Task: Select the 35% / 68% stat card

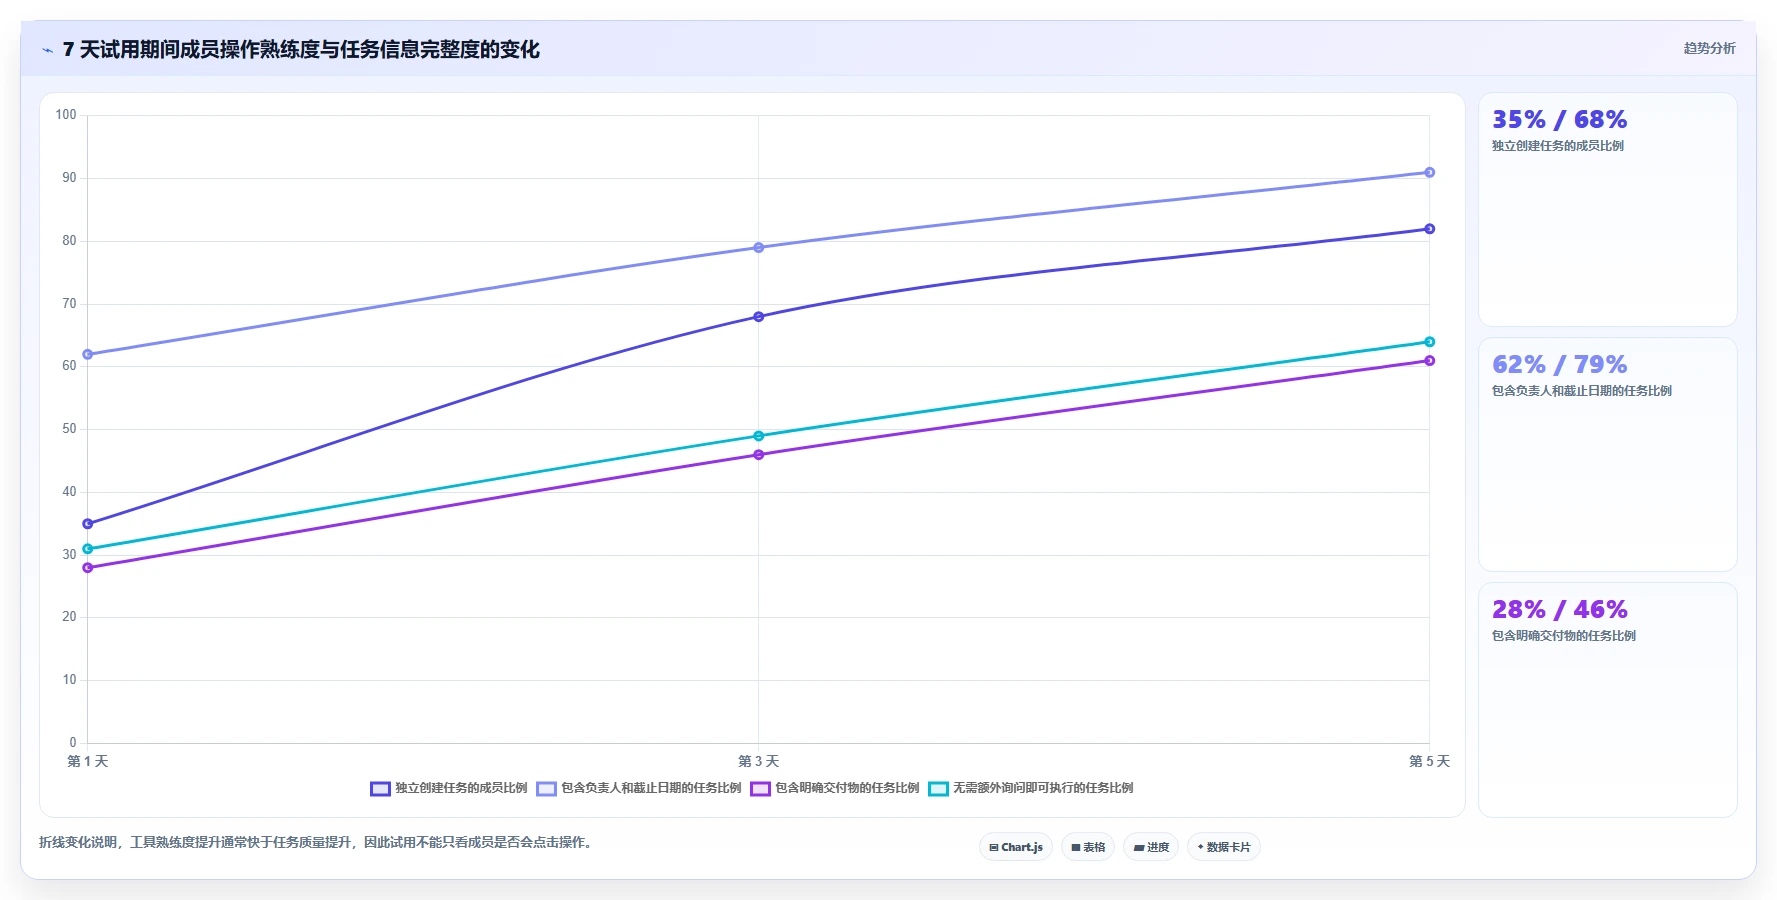Action: (x=1608, y=210)
